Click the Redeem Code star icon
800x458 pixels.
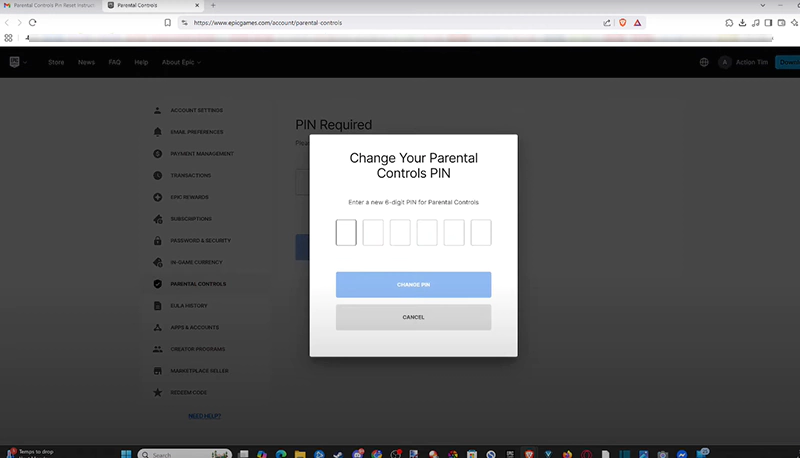coord(158,393)
